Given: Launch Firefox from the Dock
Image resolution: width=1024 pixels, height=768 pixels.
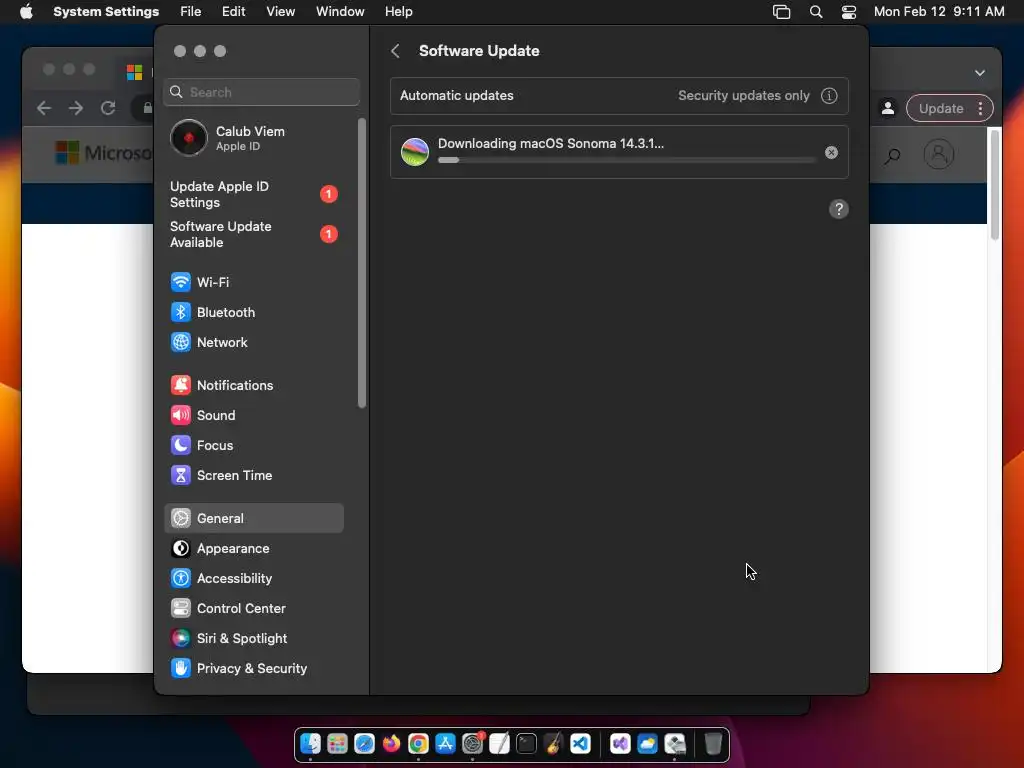Looking at the screenshot, I should pyautogui.click(x=391, y=744).
